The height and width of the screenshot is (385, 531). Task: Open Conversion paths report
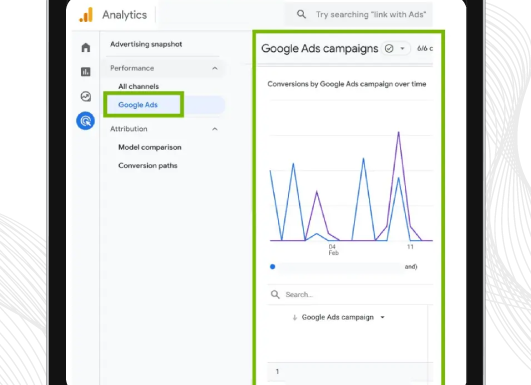(x=148, y=166)
